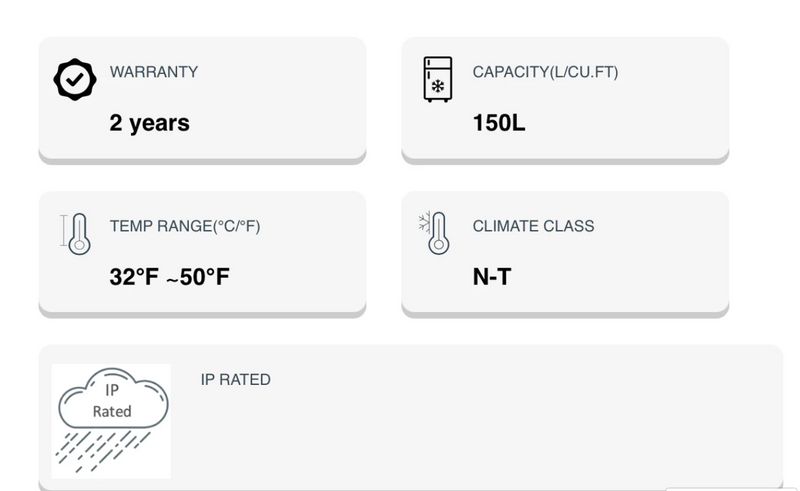Click the snowflake symbol on the fridge icon
Image resolution: width=800 pixels, height=491 pixels.
(438, 86)
